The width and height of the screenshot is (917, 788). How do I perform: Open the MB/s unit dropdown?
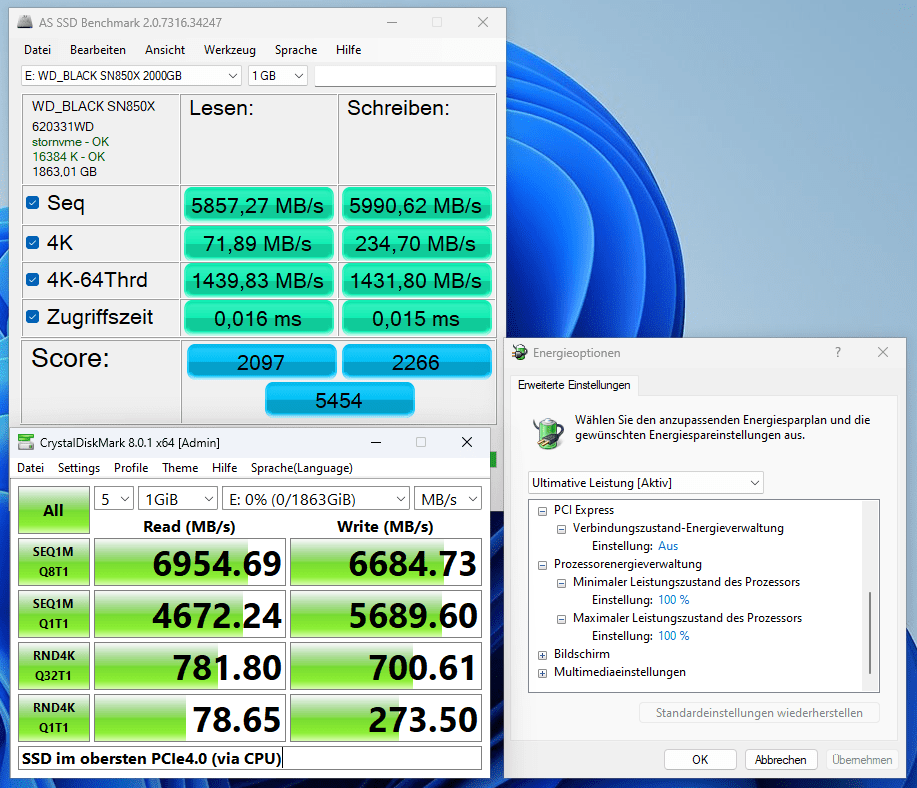coord(447,499)
